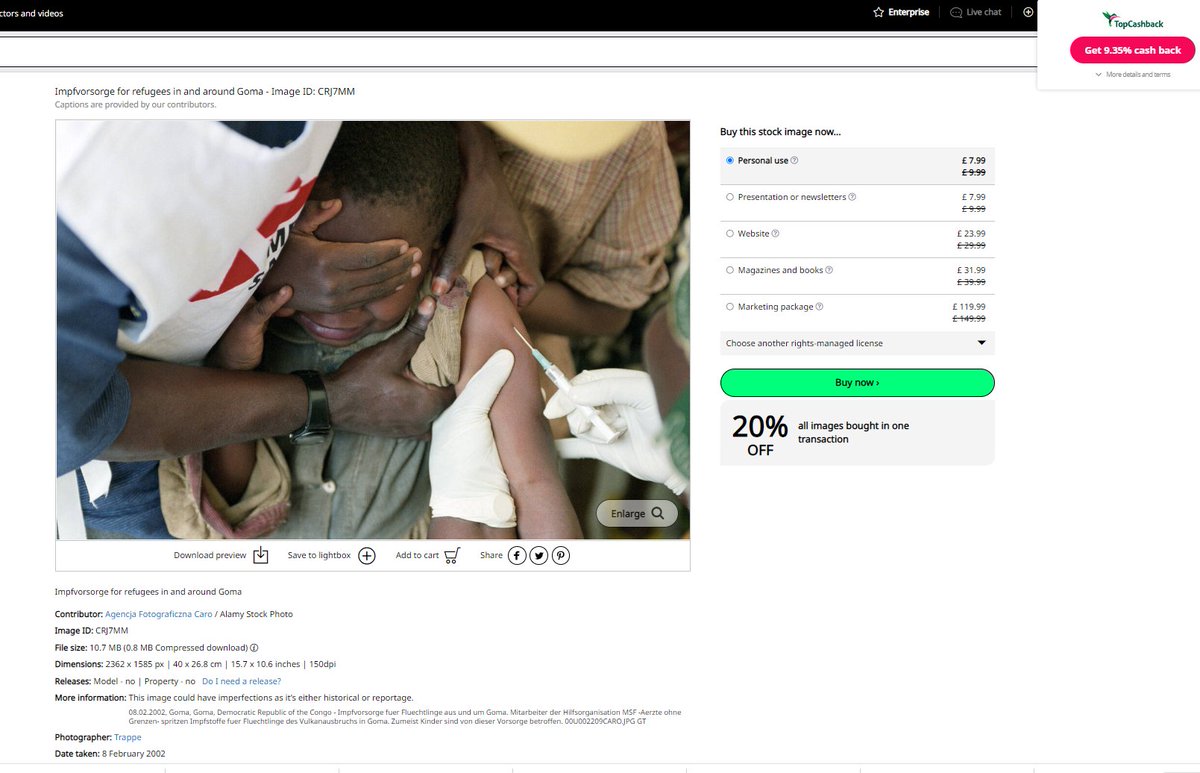
Task: Click Get 9.35% cash back button
Action: coord(1132,50)
